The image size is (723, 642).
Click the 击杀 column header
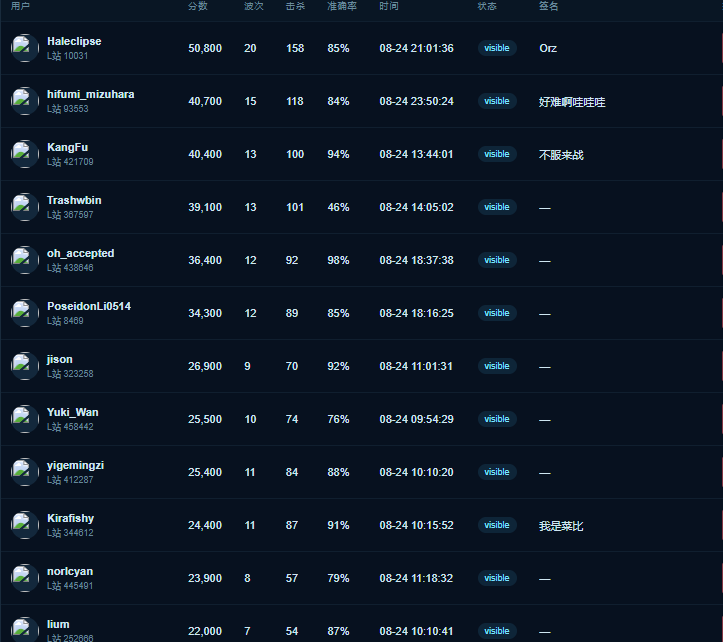point(295,6)
